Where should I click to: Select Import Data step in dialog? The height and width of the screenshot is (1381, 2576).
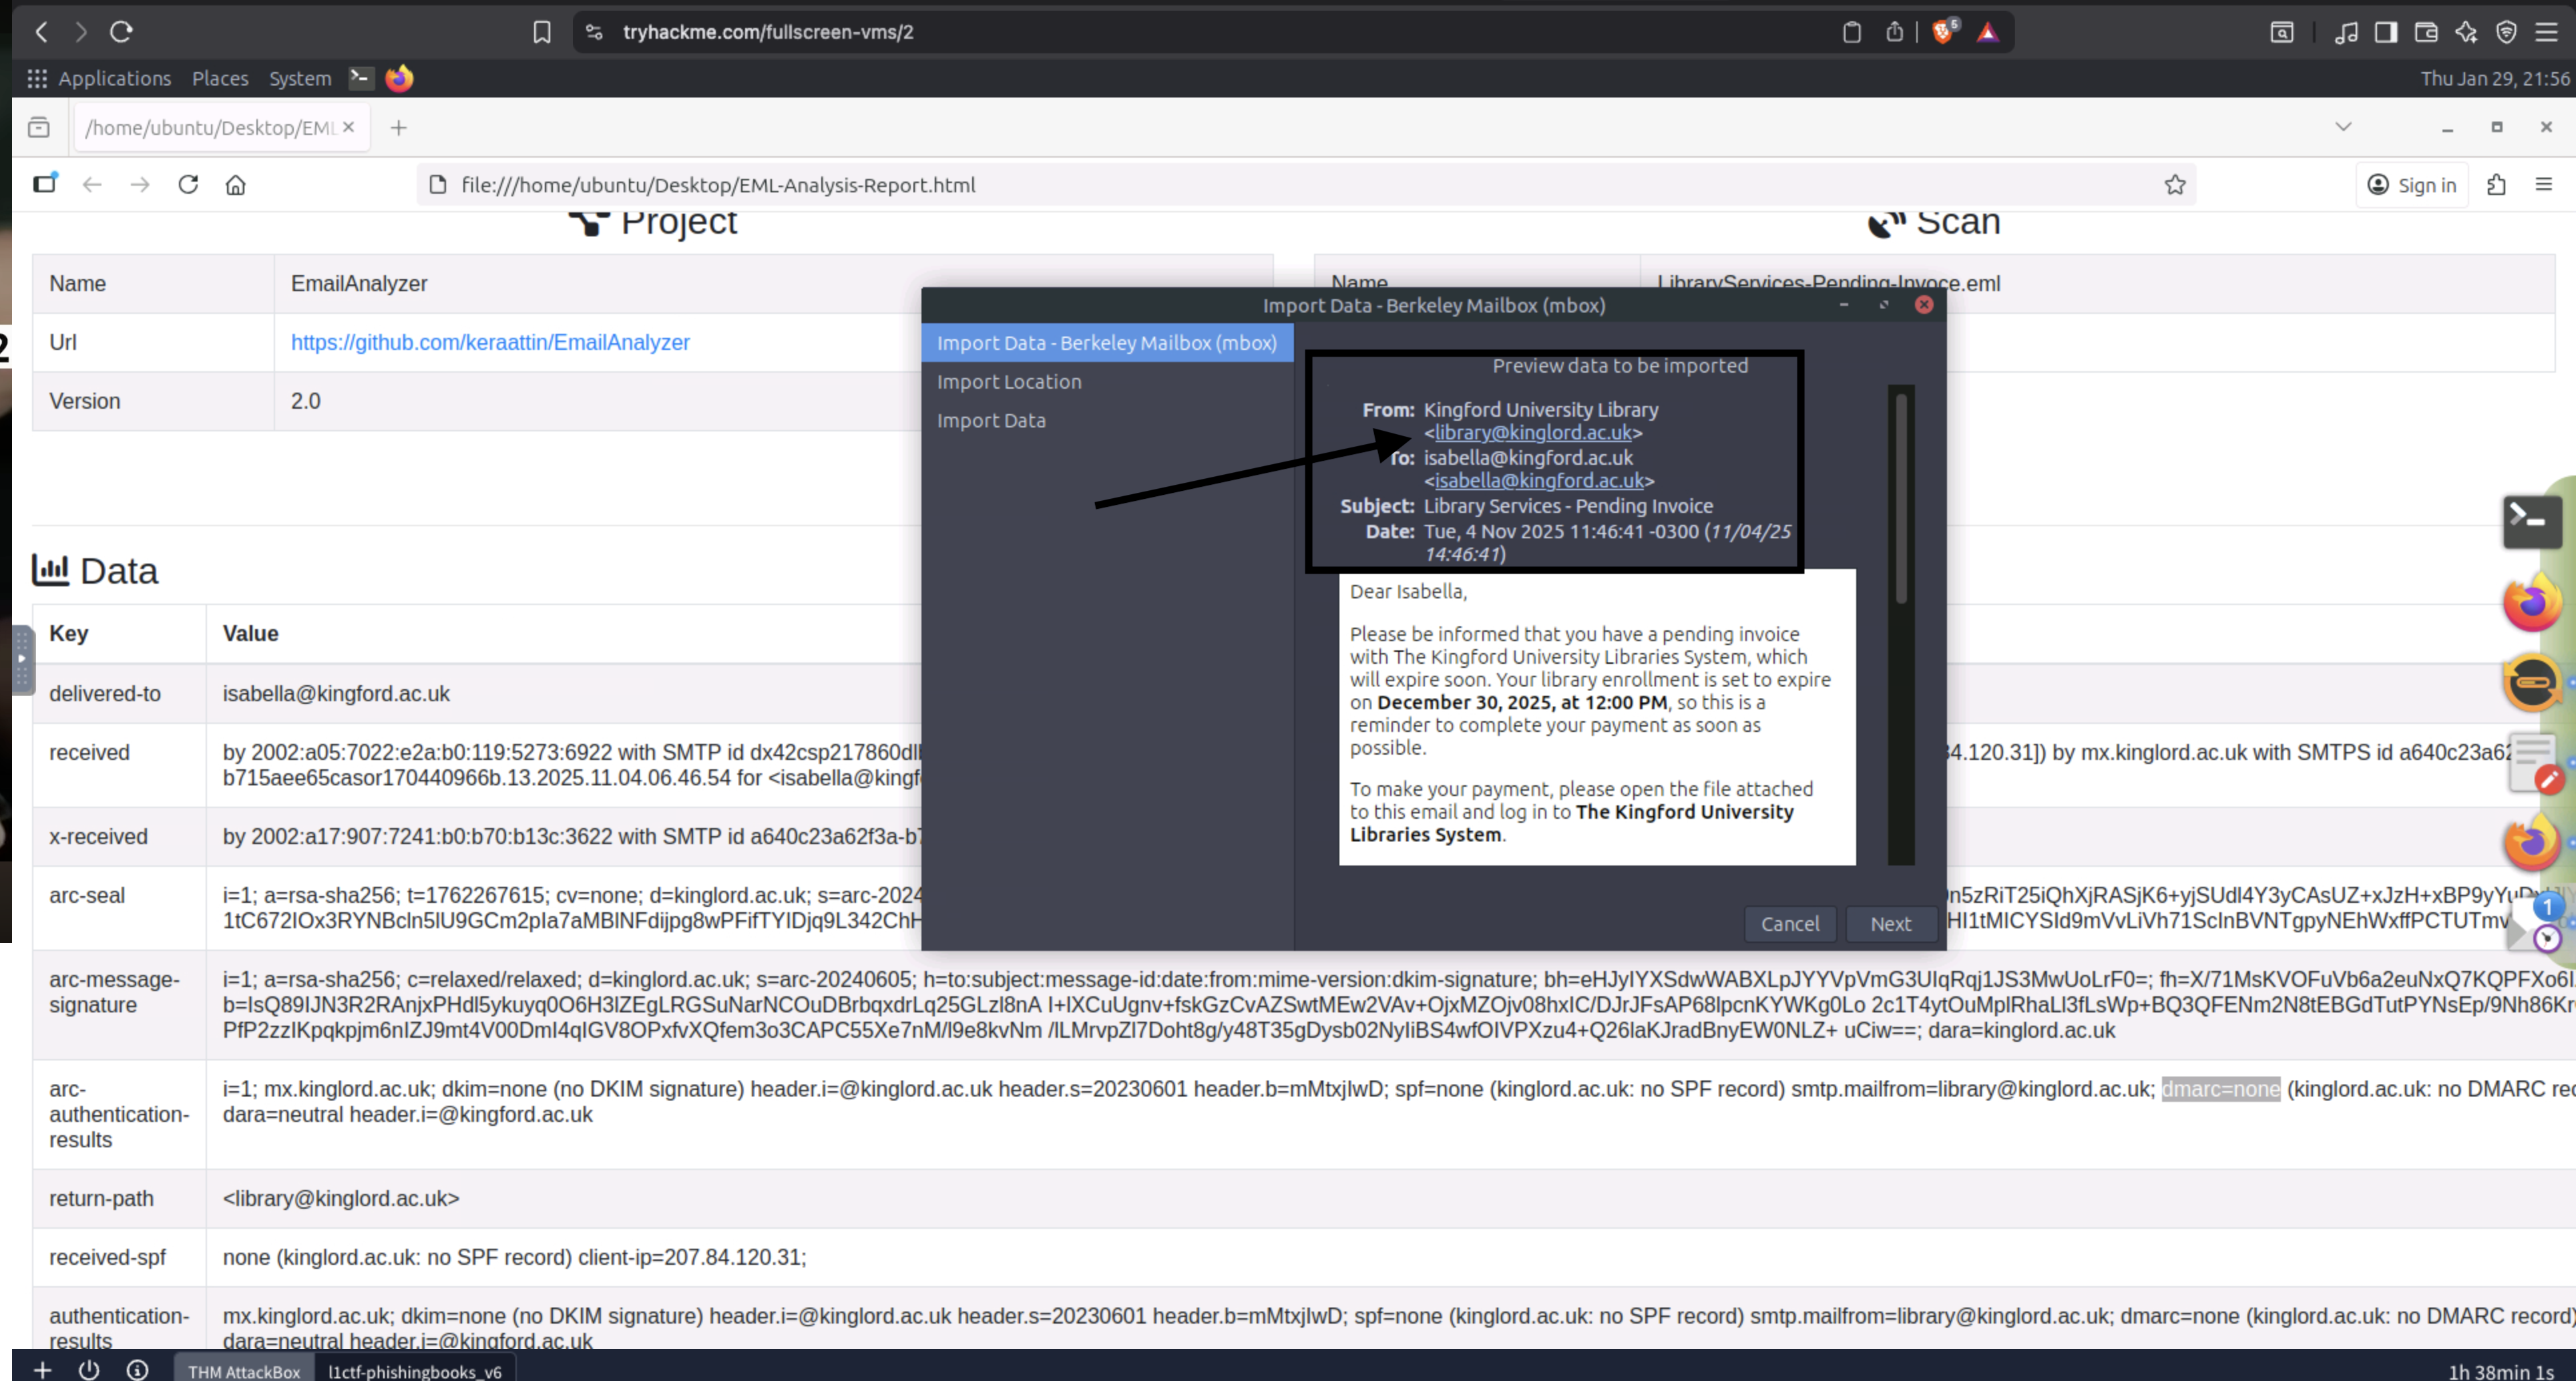(x=991, y=421)
